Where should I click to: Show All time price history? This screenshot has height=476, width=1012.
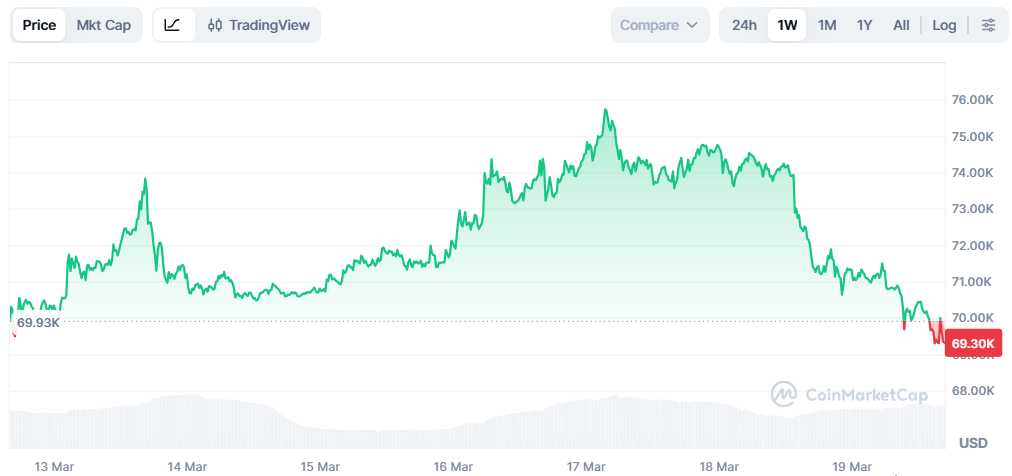pos(901,25)
